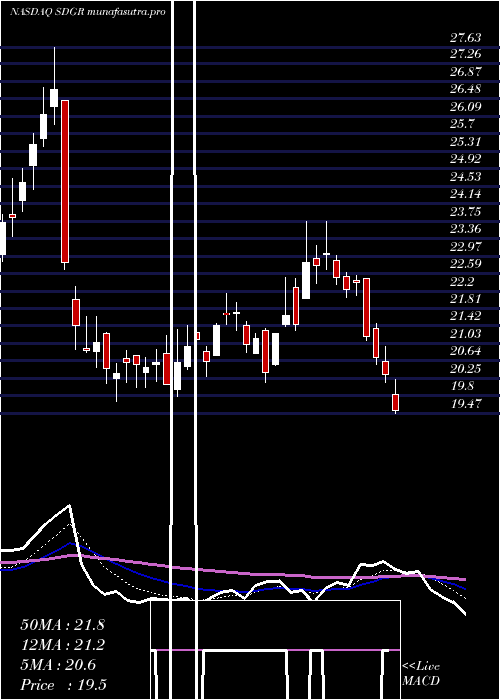Click the 26.09 price label
Screen dimensions: 500x700
pyautogui.click(x=466, y=107)
